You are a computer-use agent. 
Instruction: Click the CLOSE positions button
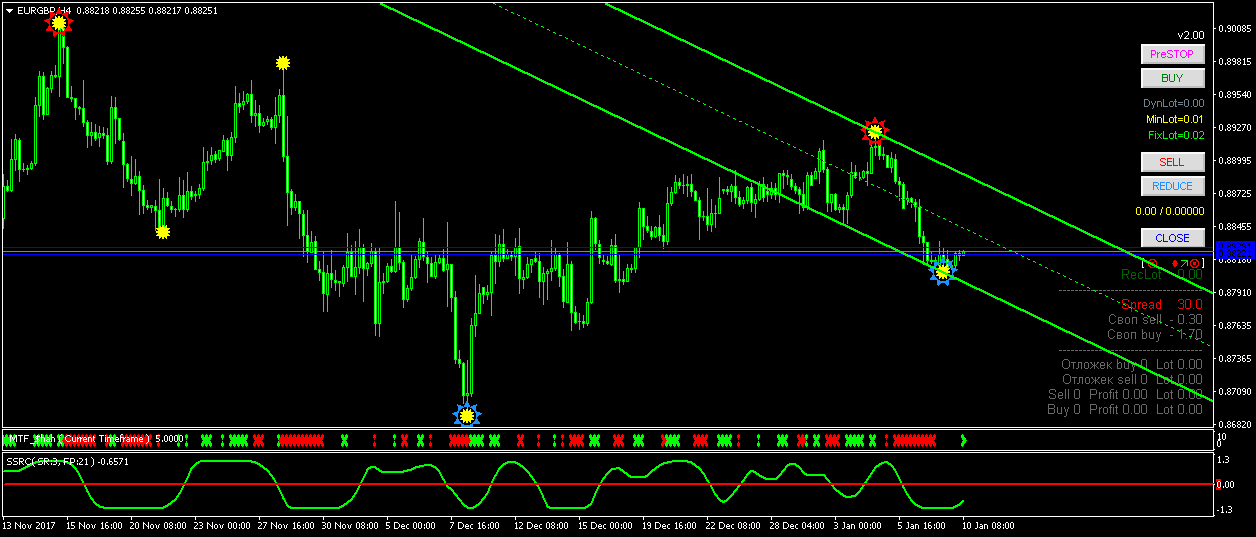click(1173, 238)
